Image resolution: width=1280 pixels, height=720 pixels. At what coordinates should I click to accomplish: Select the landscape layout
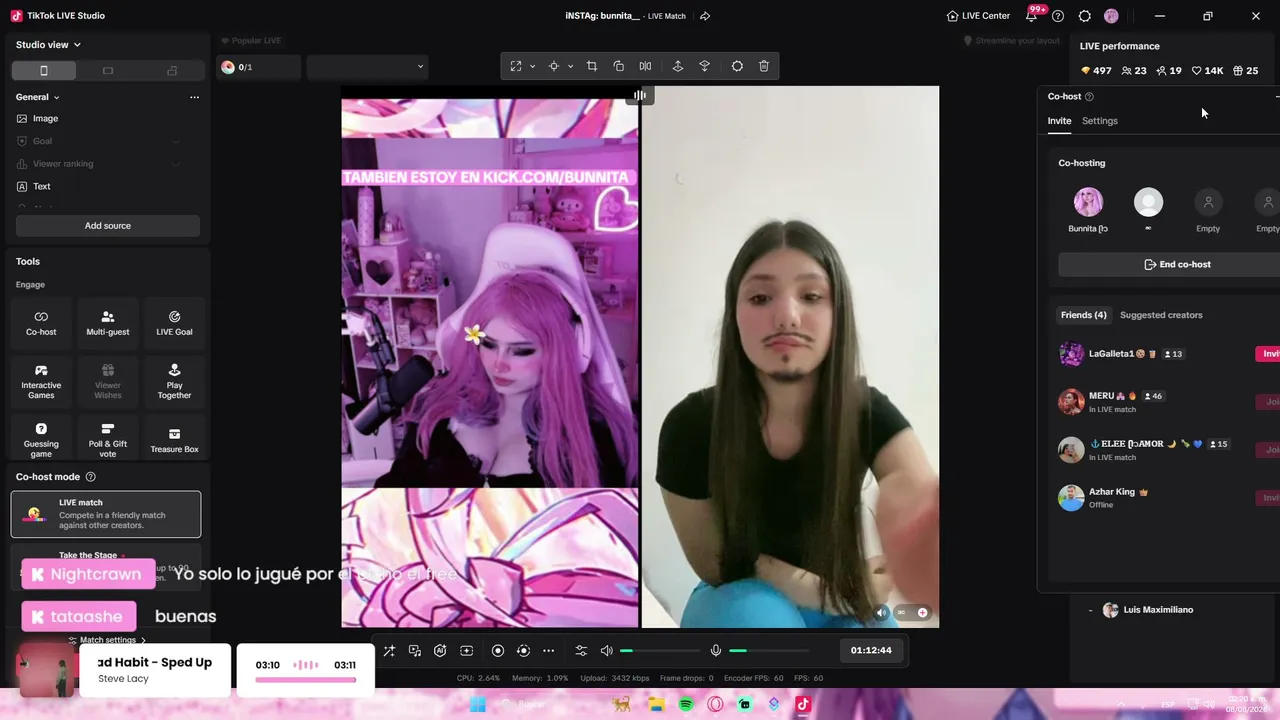click(x=108, y=71)
